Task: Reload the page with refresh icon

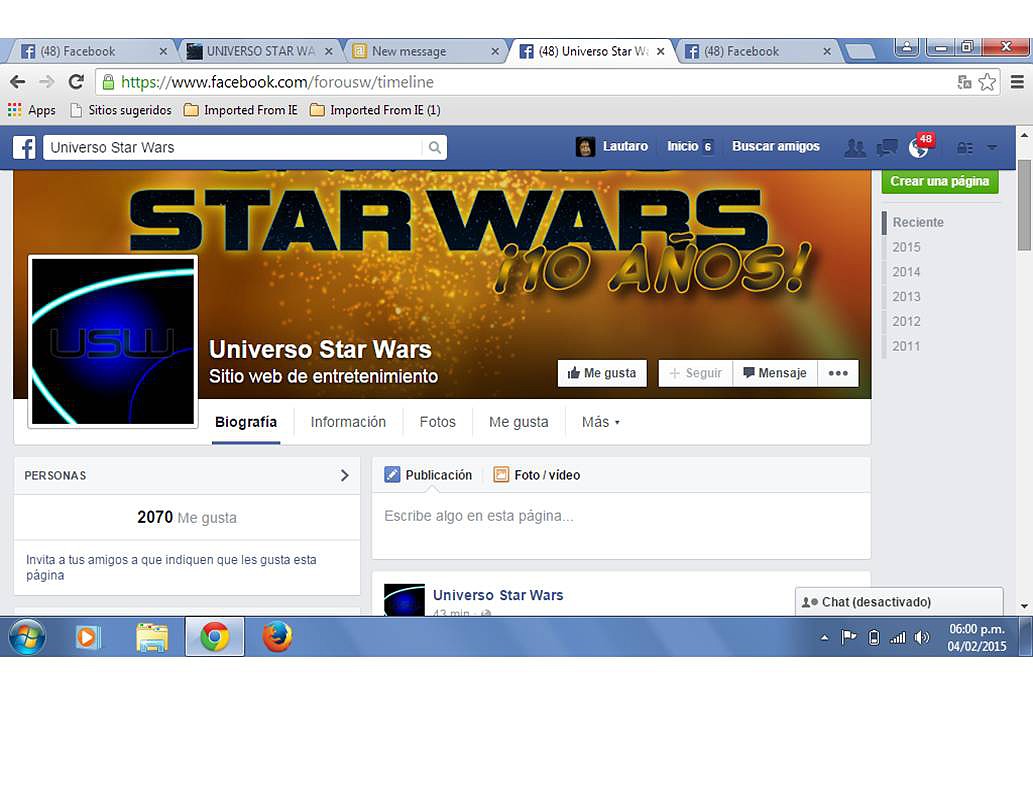Action: (76, 82)
